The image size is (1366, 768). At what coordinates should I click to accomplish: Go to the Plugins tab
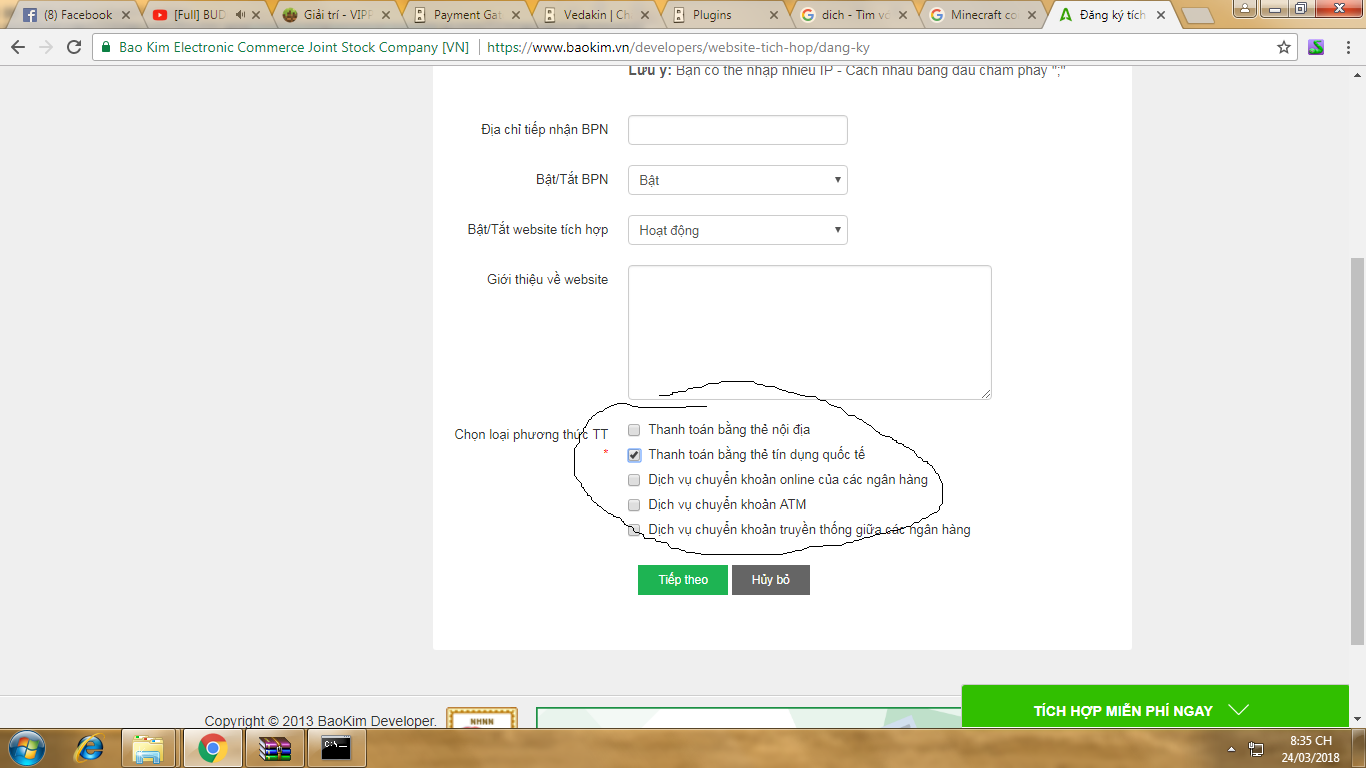pyautogui.click(x=723, y=15)
